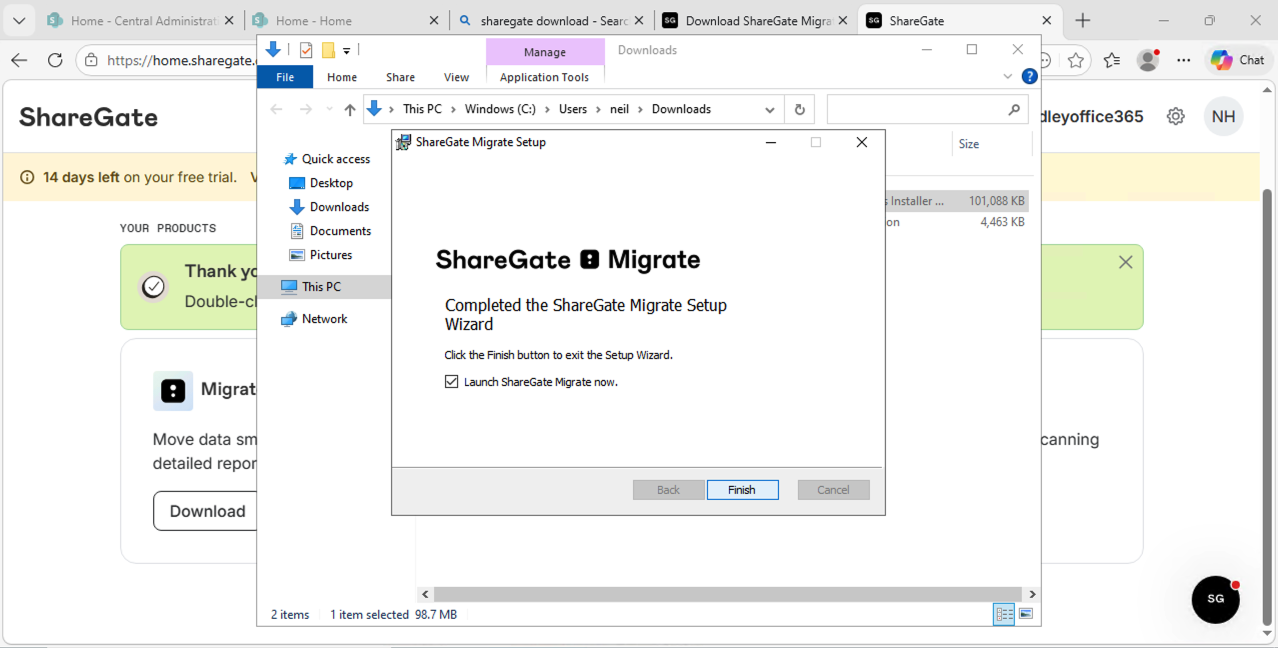Screen dimensions: 1278x648
Task: Refresh the Downloads folder view
Action: [x=799, y=109]
